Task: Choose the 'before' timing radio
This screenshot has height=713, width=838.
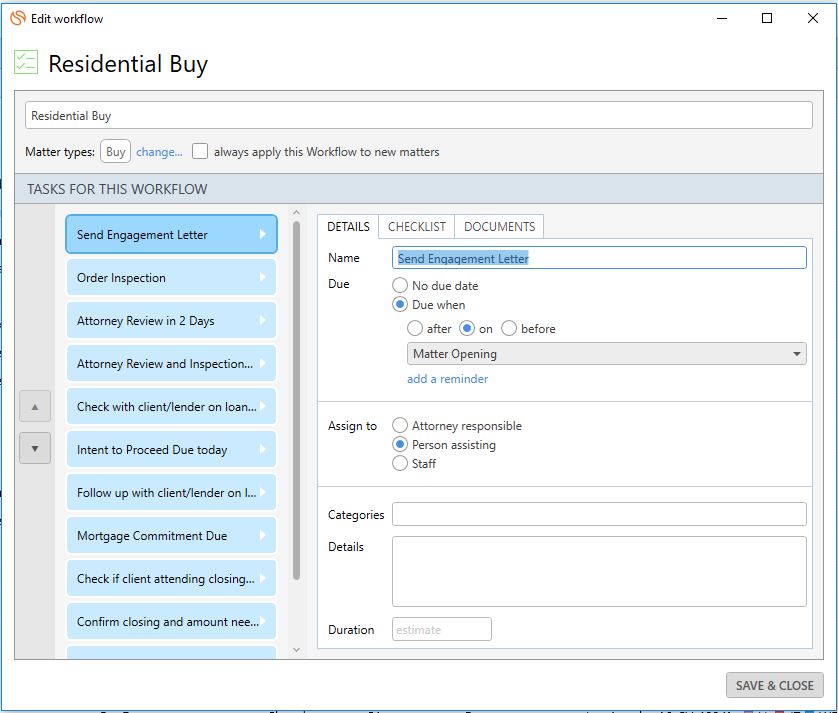Action: point(509,328)
